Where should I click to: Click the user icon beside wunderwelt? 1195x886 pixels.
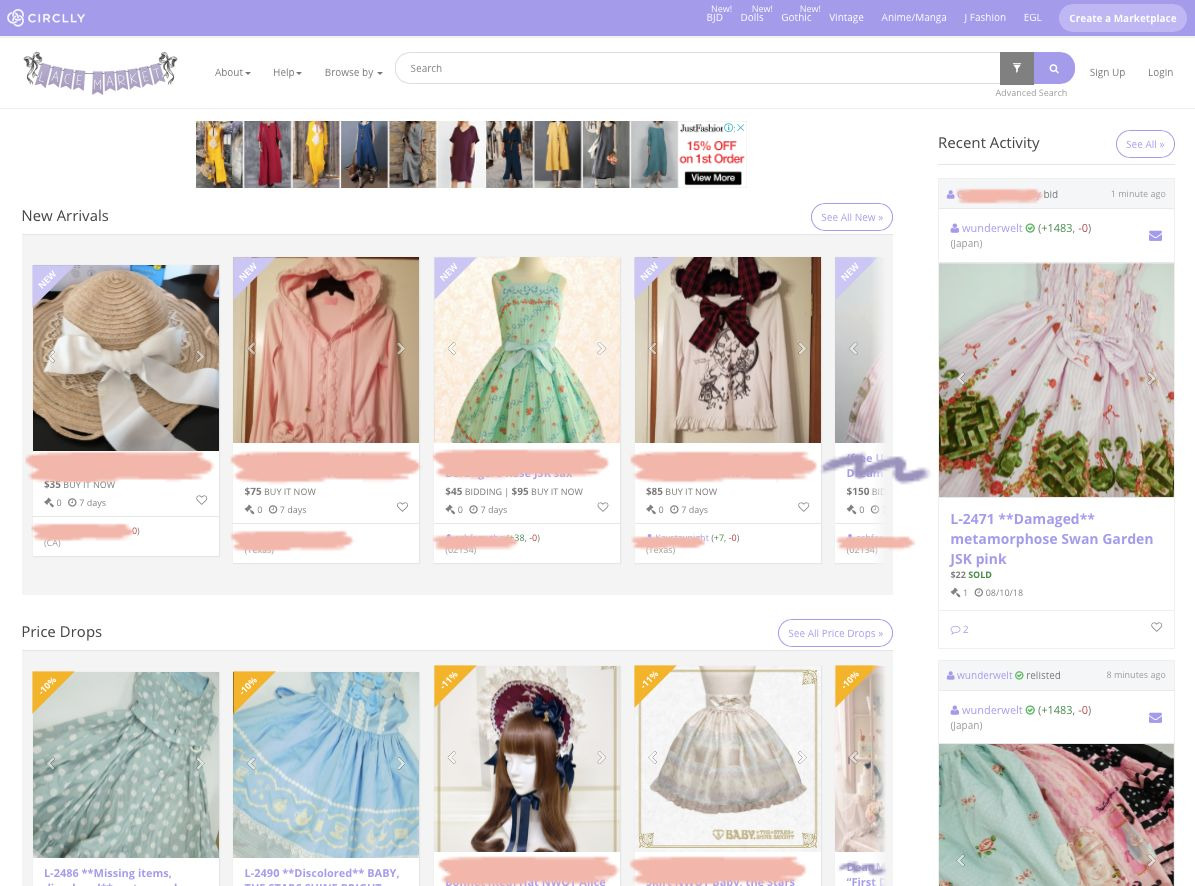[x=954, y=228]
